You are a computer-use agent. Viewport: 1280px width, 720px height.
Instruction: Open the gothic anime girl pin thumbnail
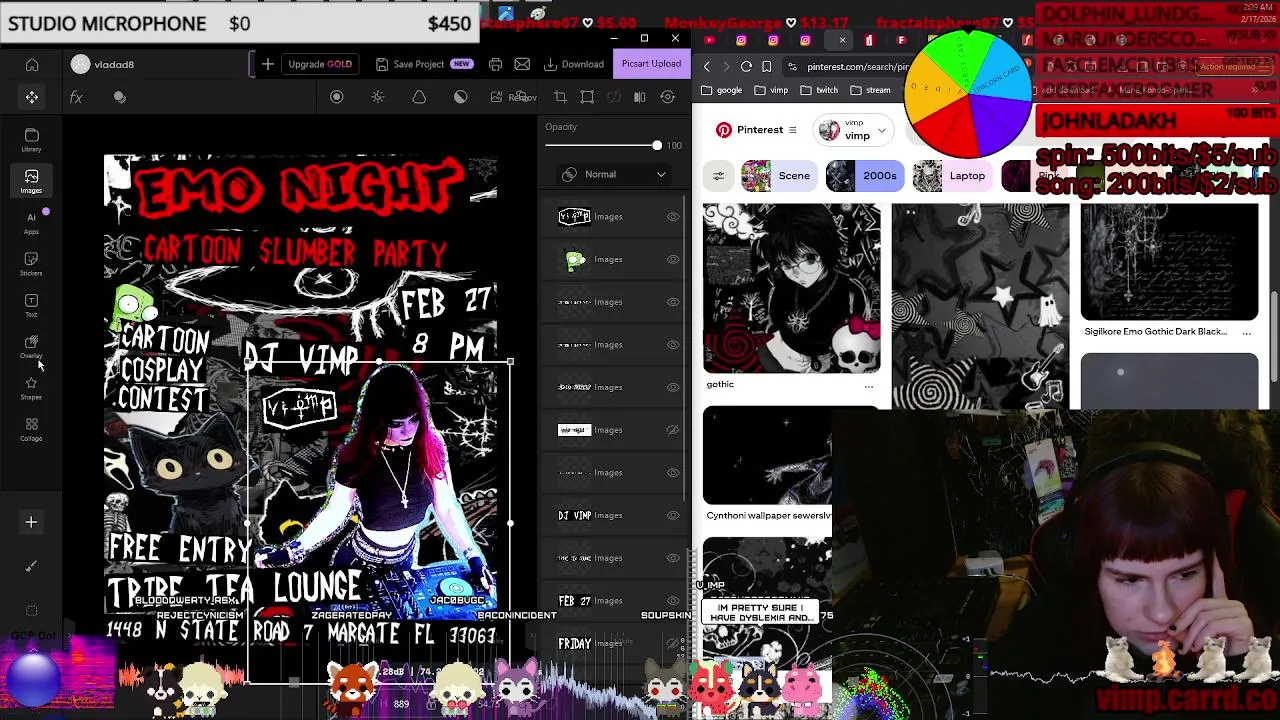click(x=791, y=288)
